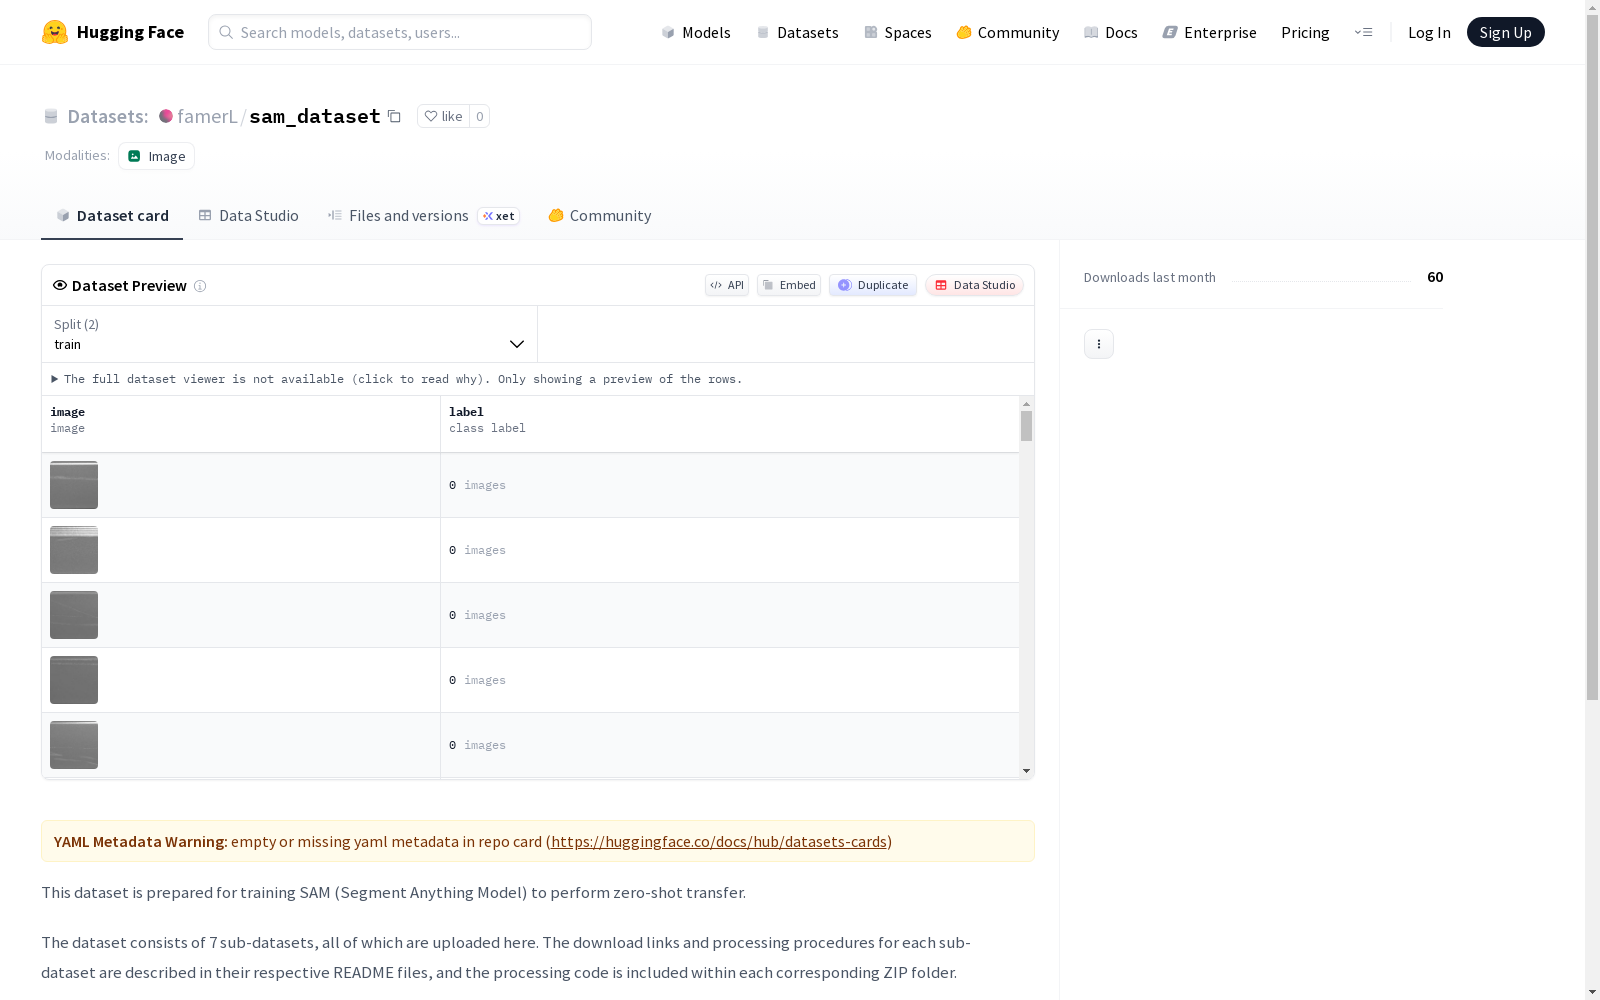This screenshot has height=1000, width=1600.
Task: Click the like count number
Action: pos(480,116)
